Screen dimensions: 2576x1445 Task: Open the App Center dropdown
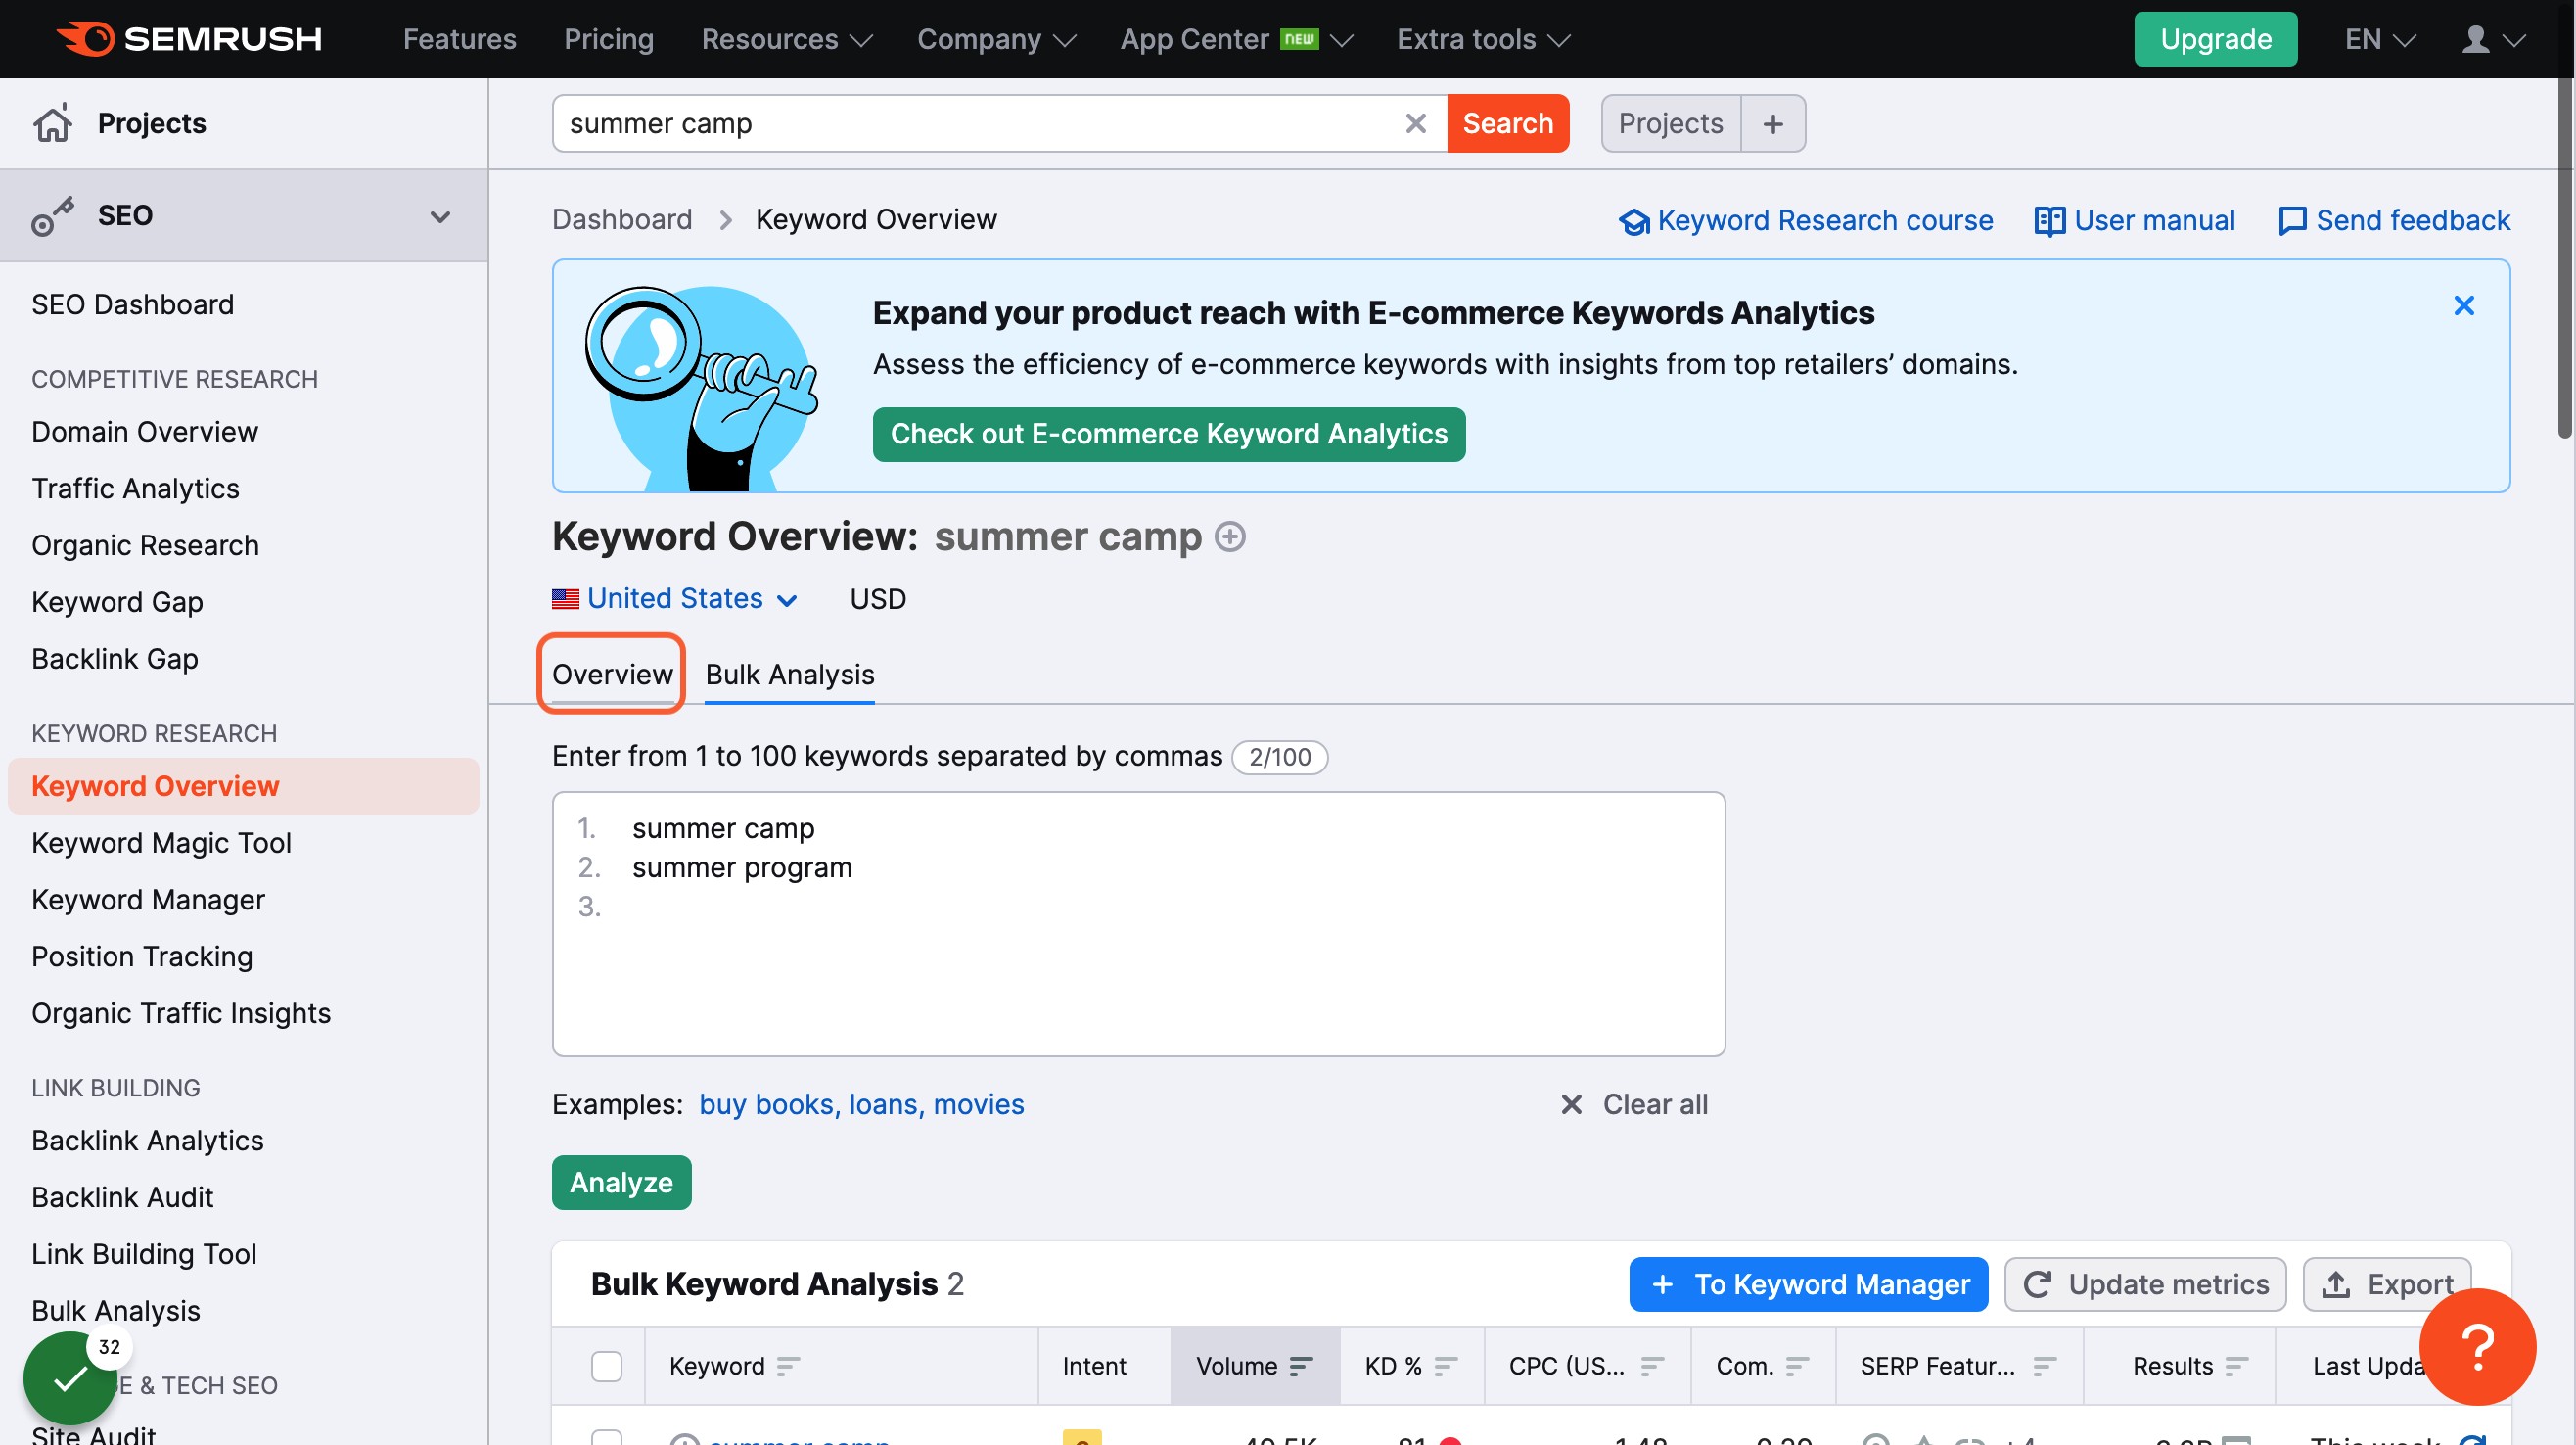[x=1236, y=39]
